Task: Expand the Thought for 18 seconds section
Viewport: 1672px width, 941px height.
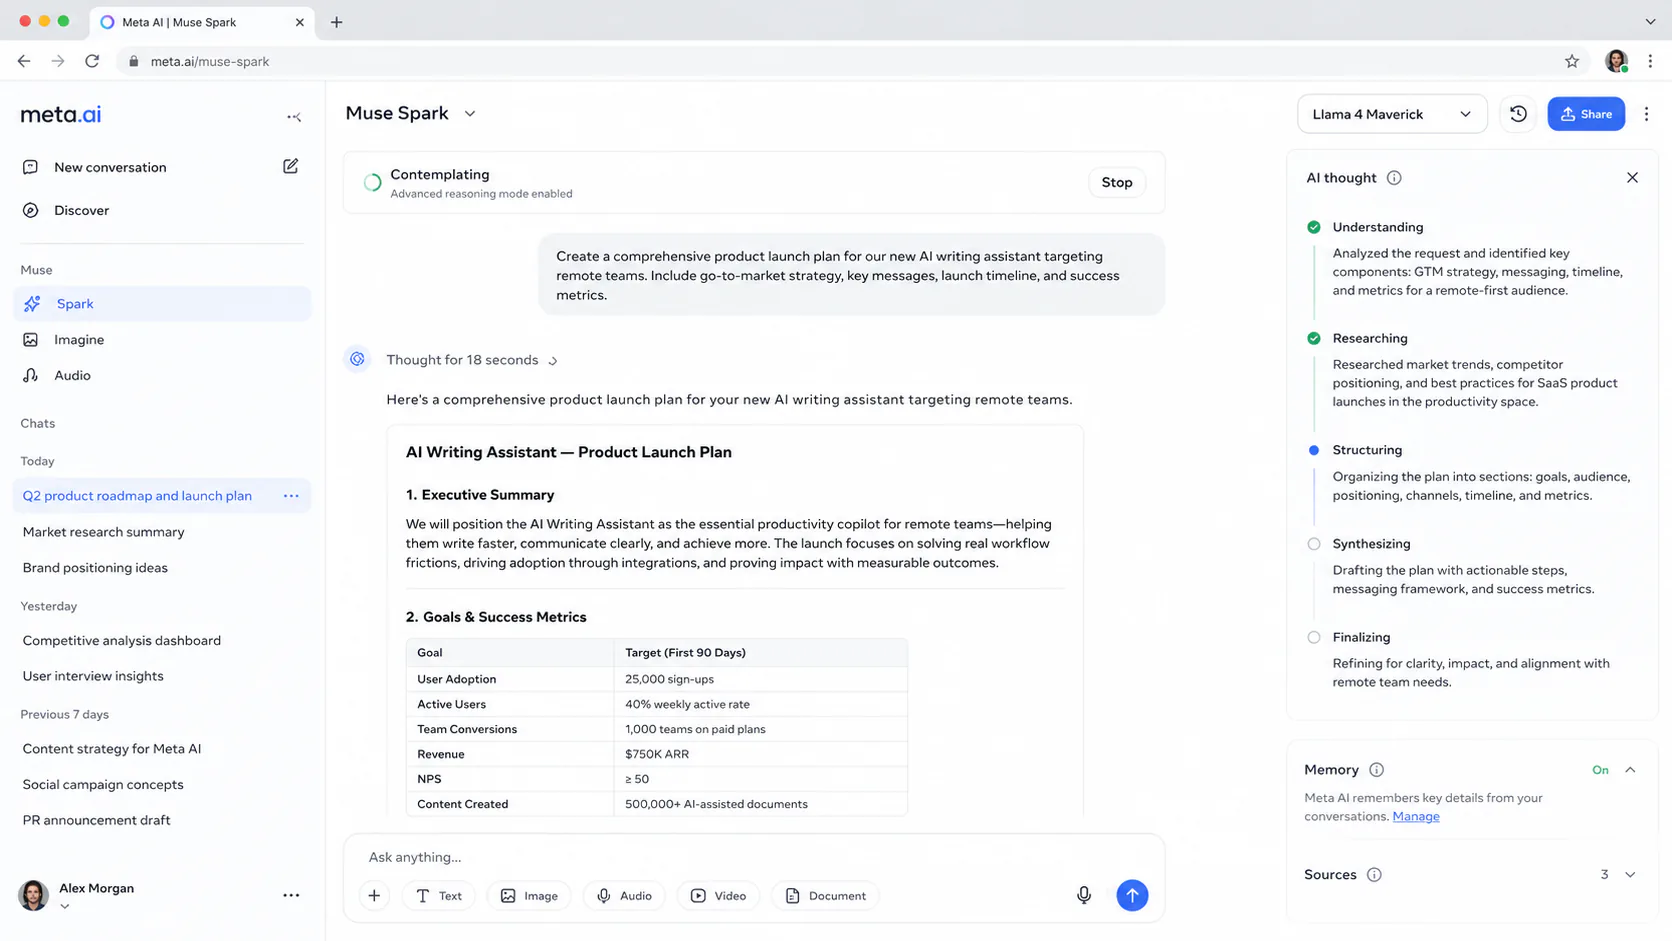Action: (x=472, y=360)
